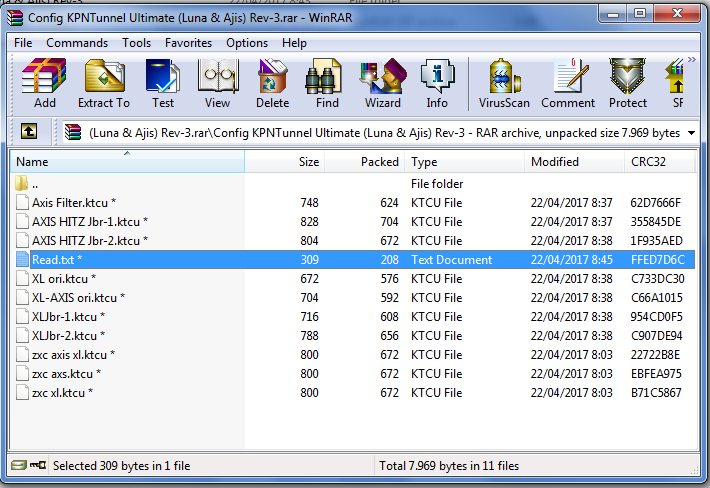
Task: Open the View toolbar icon
Action: (x=217, y=76)
